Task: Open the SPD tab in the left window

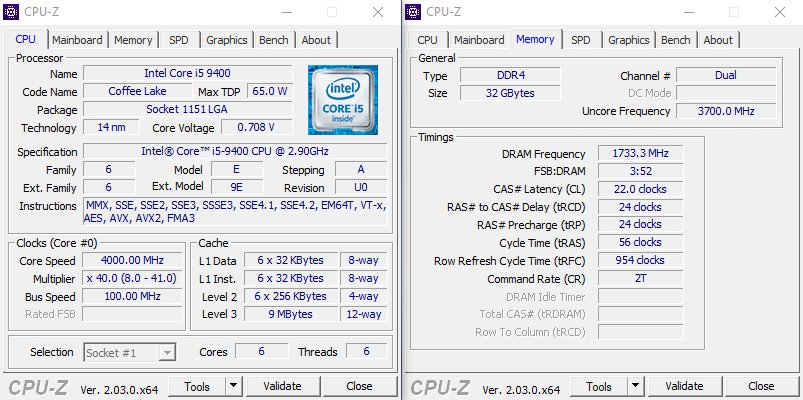Action: coord(179,40)
